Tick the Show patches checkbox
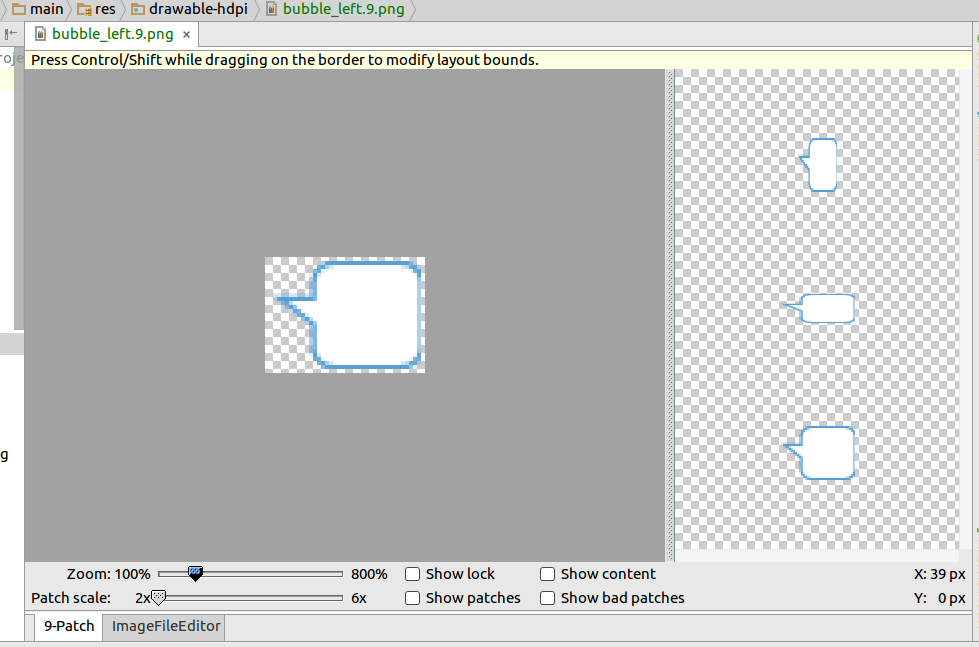The width and height of the screenshot is (979, 647). point(412,598)
